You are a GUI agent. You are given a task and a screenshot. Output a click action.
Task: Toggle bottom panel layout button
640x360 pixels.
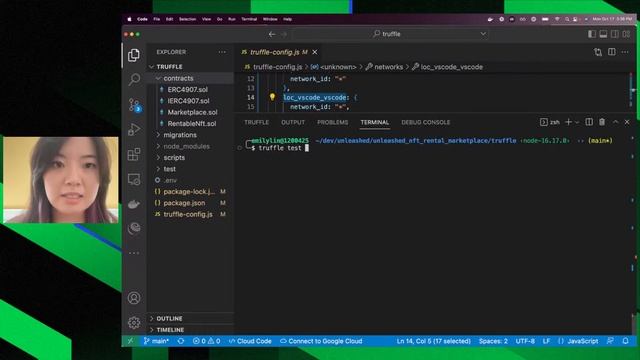pyautogui.click(x=603, y=34)
